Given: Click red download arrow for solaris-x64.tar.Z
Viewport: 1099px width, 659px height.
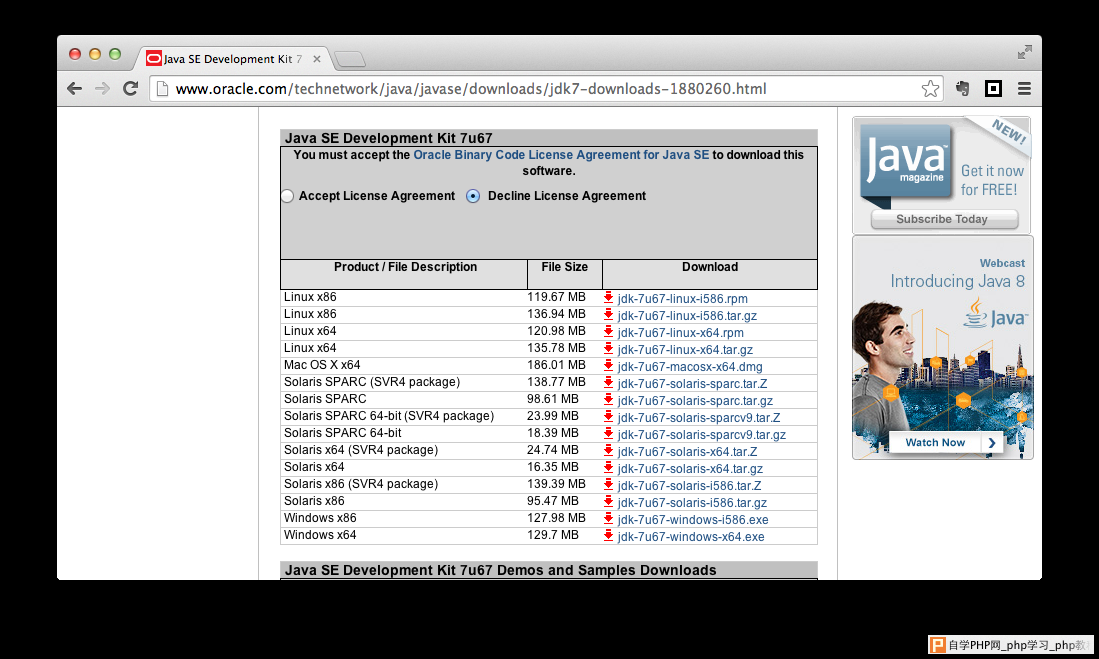Looking at the screenshot, I should tap(608, 451).
